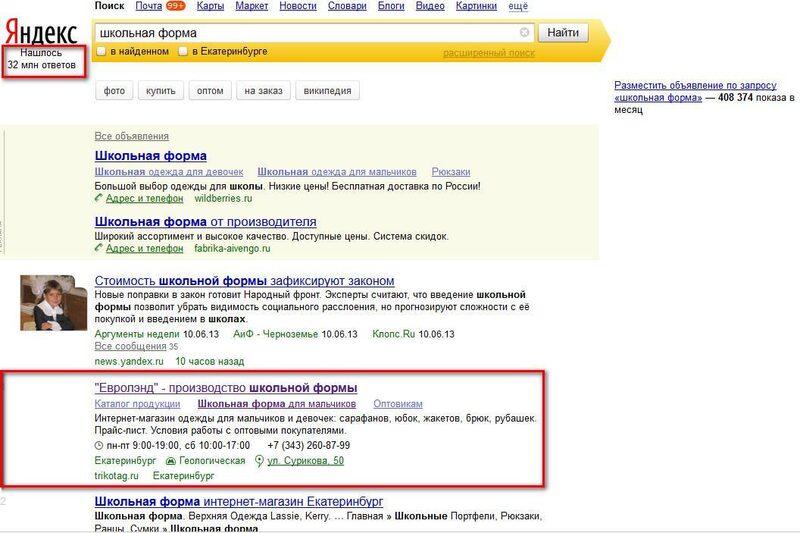Open the 'Клопс.Ru' source link
The height and width of the screenshot is (533, 800).
pos(393,334)
